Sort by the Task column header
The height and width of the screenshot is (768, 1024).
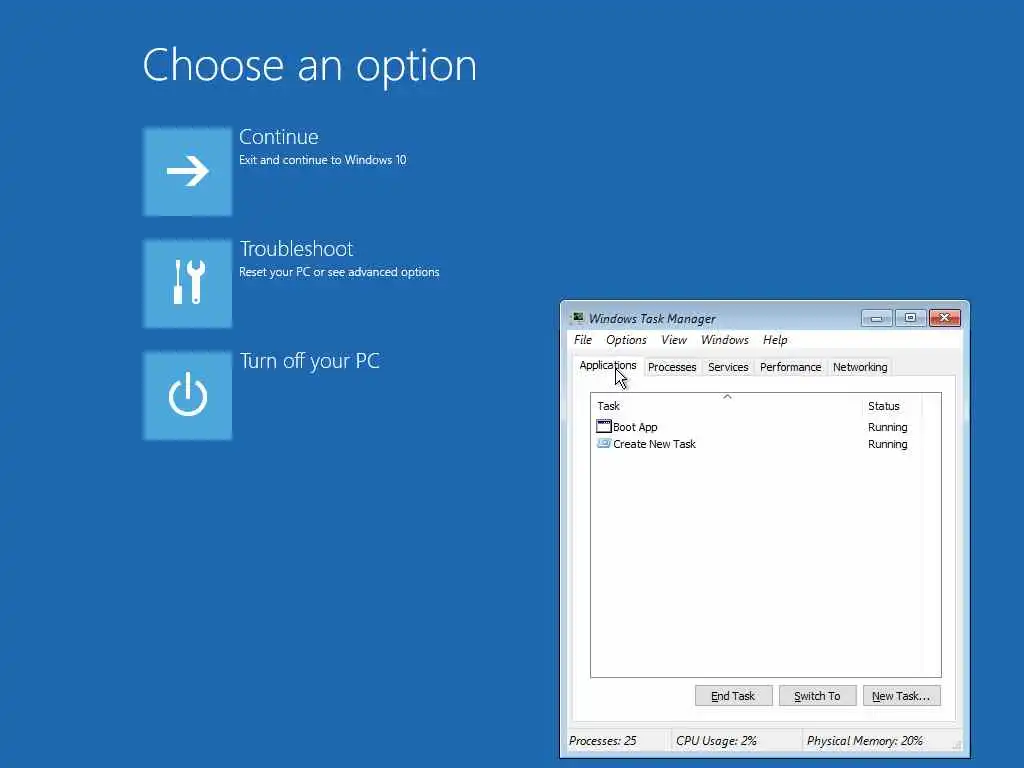coord(726,406)
